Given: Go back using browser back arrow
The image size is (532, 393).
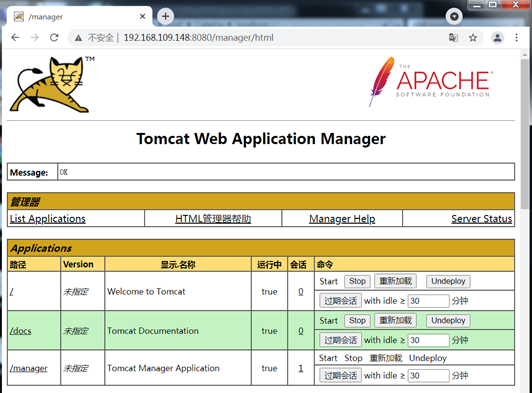Looking at the screenshot, I should tap(15, 37).
